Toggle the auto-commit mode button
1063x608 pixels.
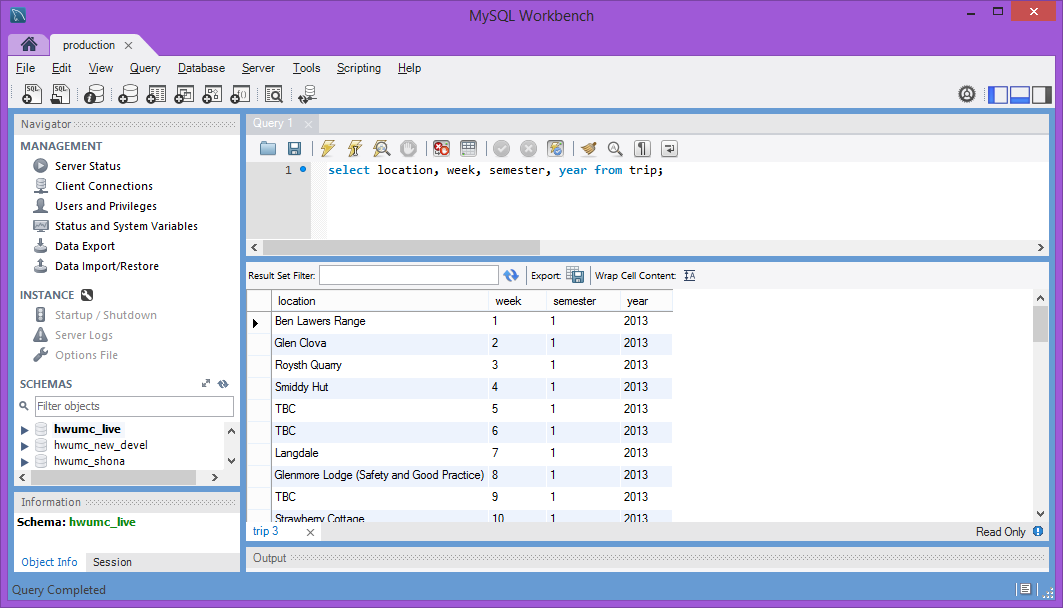pos(555,148)
